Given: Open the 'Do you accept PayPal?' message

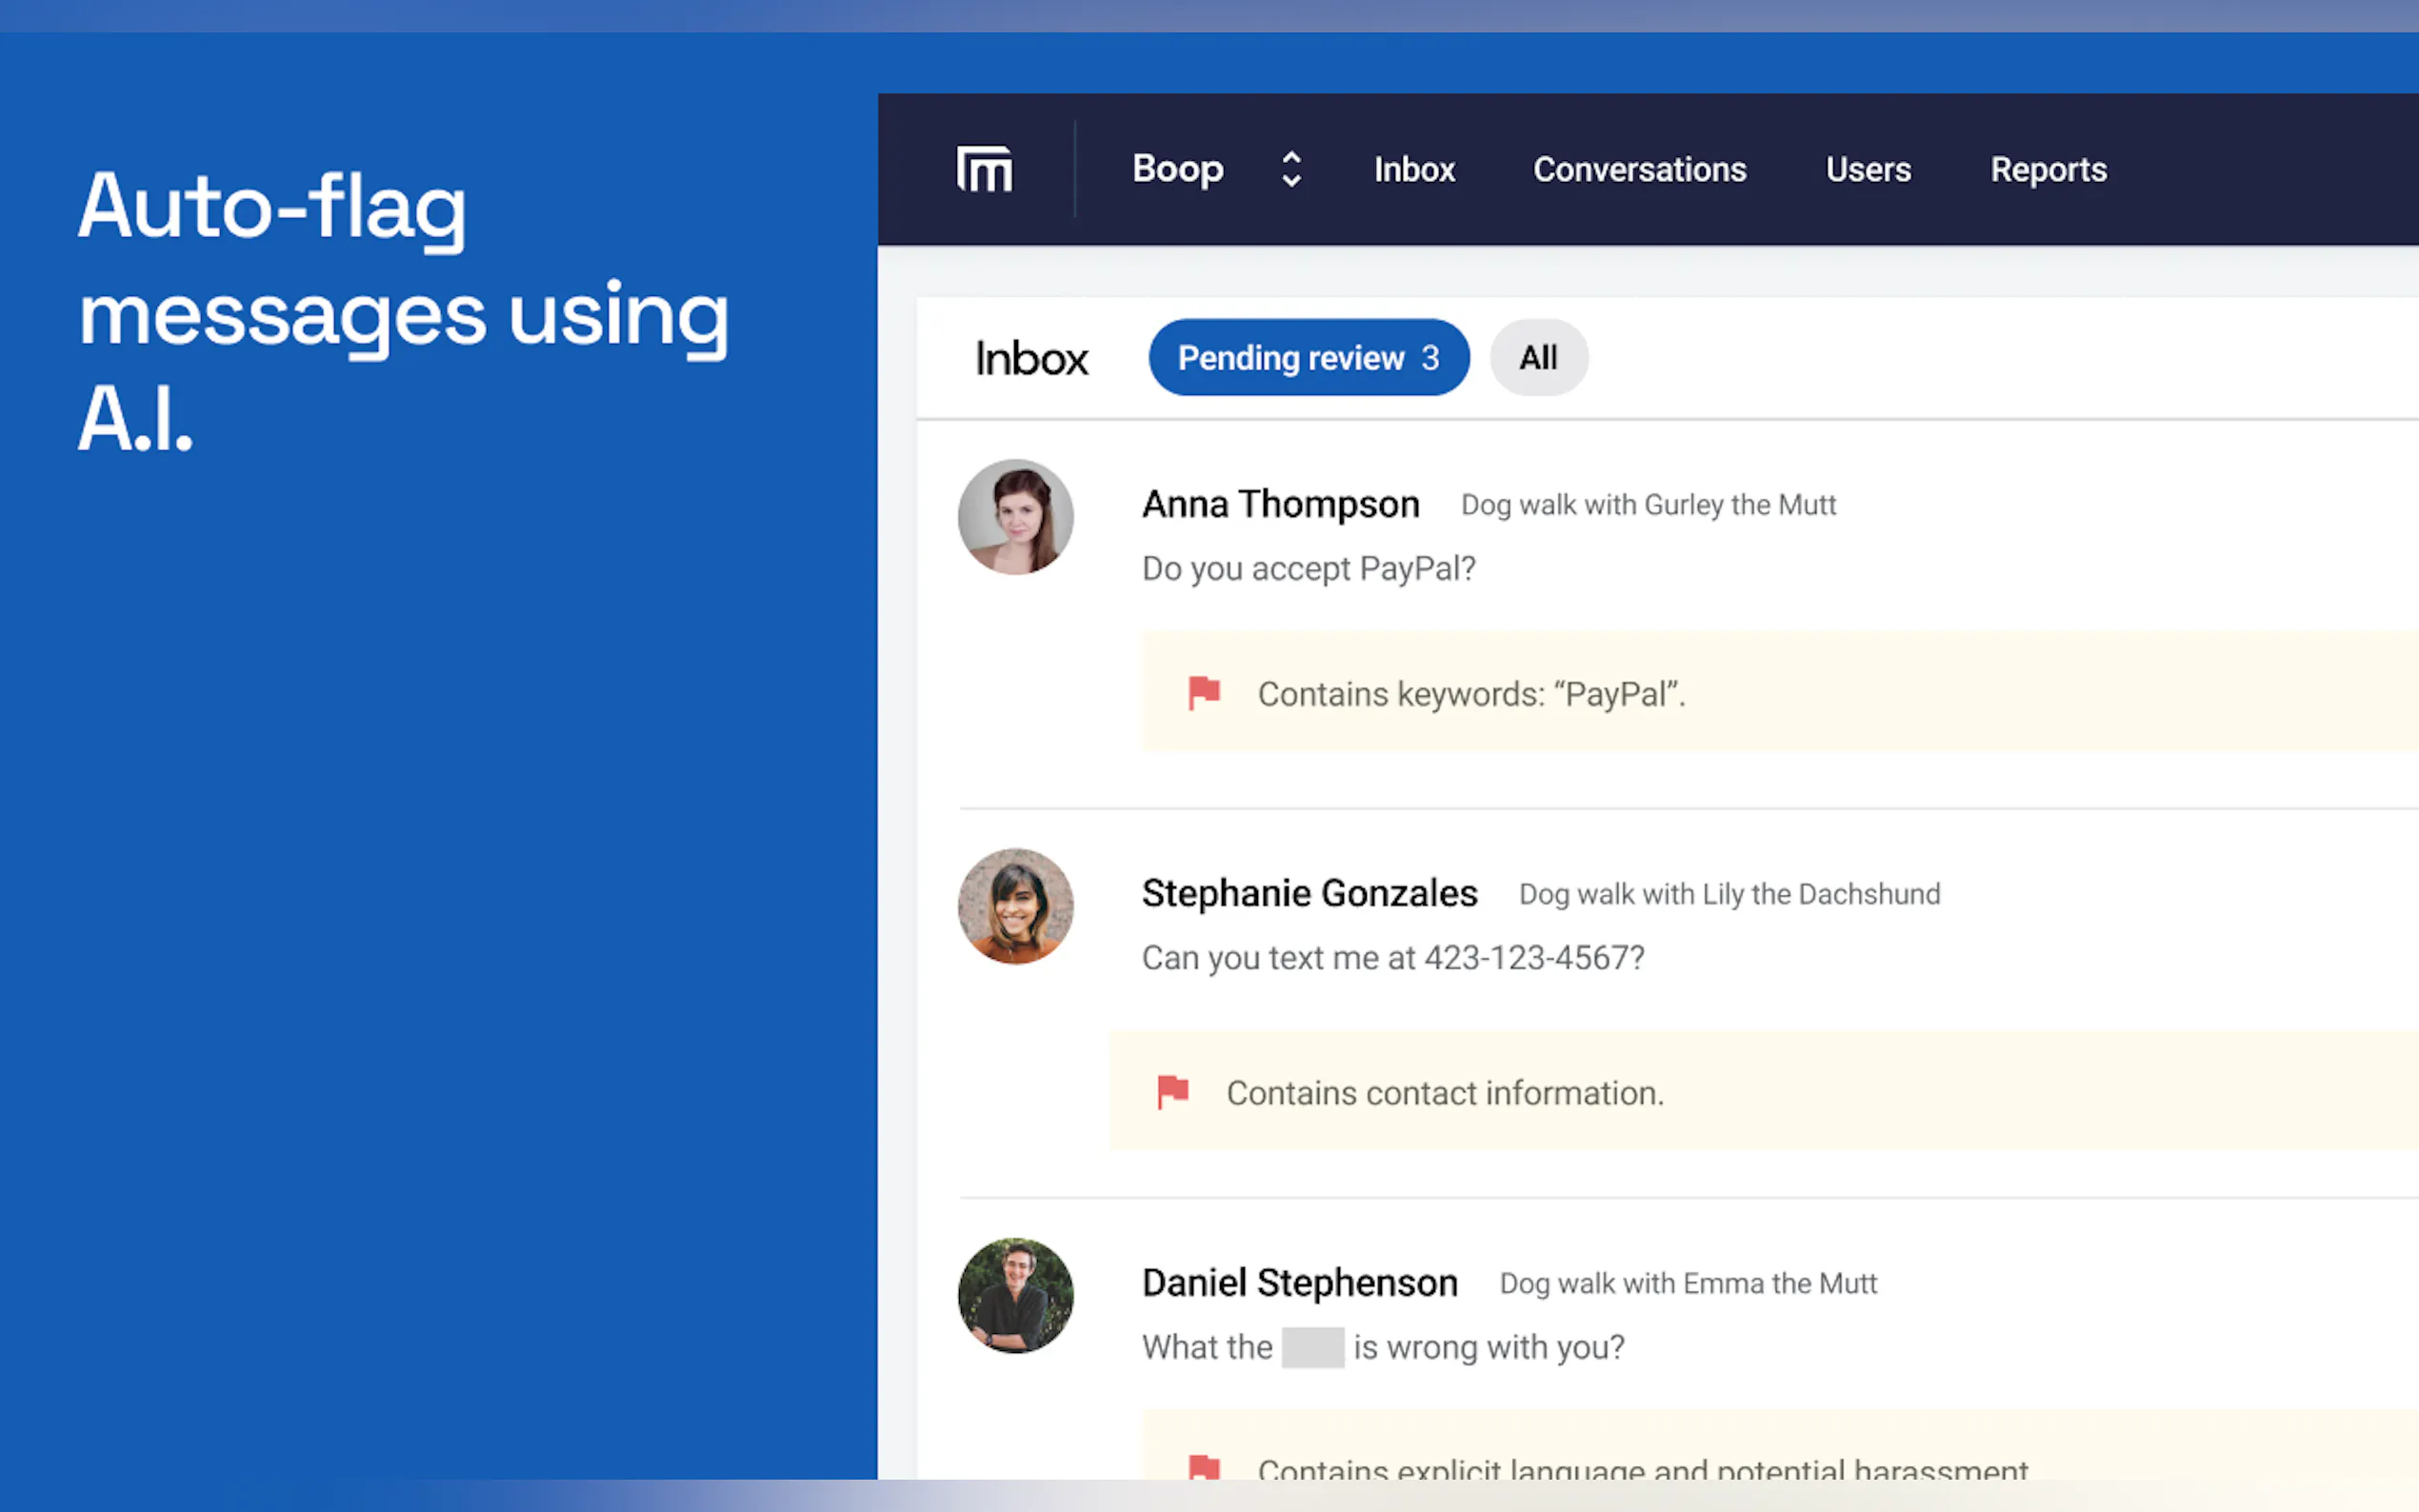Looking at the screenshot, I should click(x=1308, y=569).
